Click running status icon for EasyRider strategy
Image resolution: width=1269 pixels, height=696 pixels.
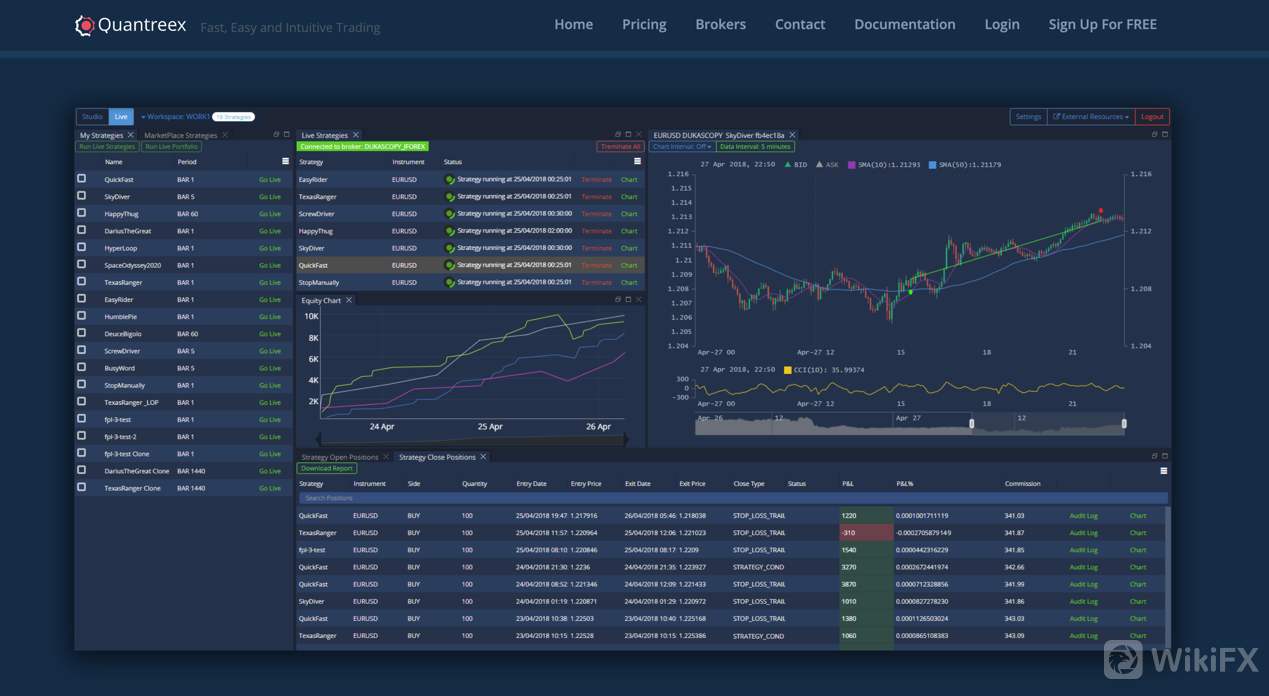tap(450, 180)
